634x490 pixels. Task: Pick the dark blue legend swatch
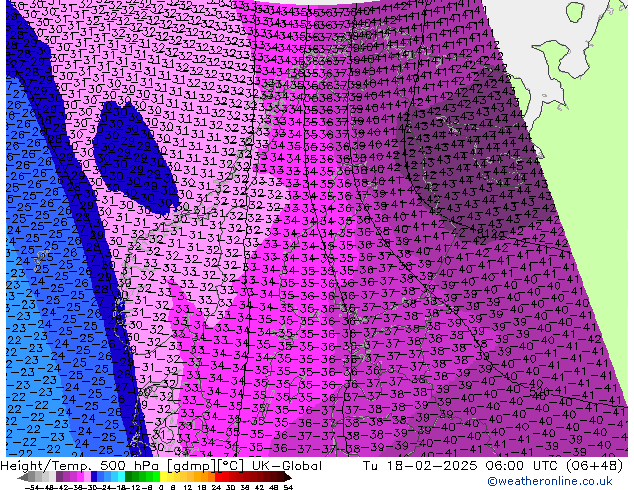(x=94, y=477)
